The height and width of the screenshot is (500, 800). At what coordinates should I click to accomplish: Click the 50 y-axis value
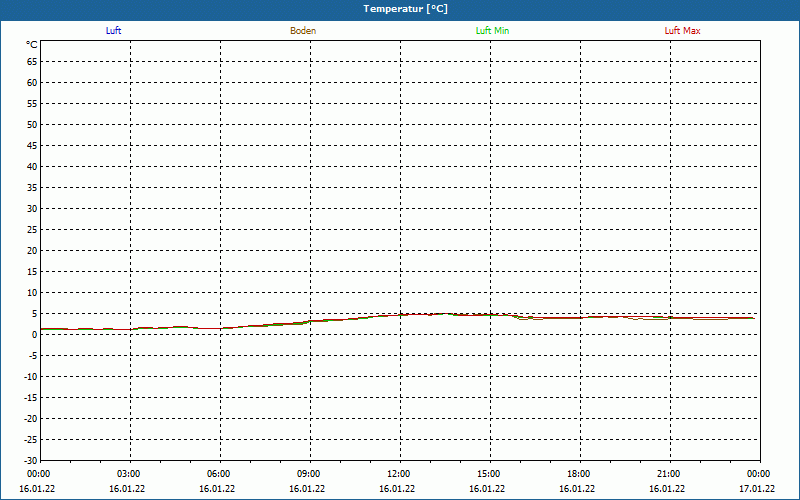32,124
